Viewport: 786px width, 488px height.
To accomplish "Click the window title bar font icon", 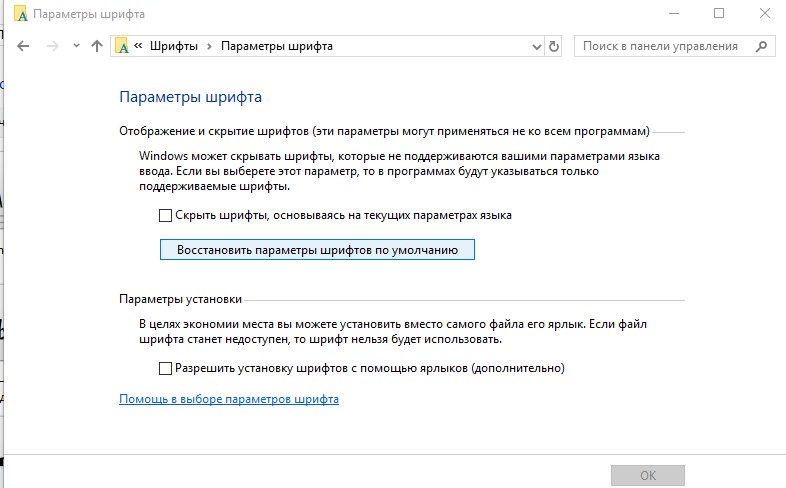I will (x=21, y=14).
